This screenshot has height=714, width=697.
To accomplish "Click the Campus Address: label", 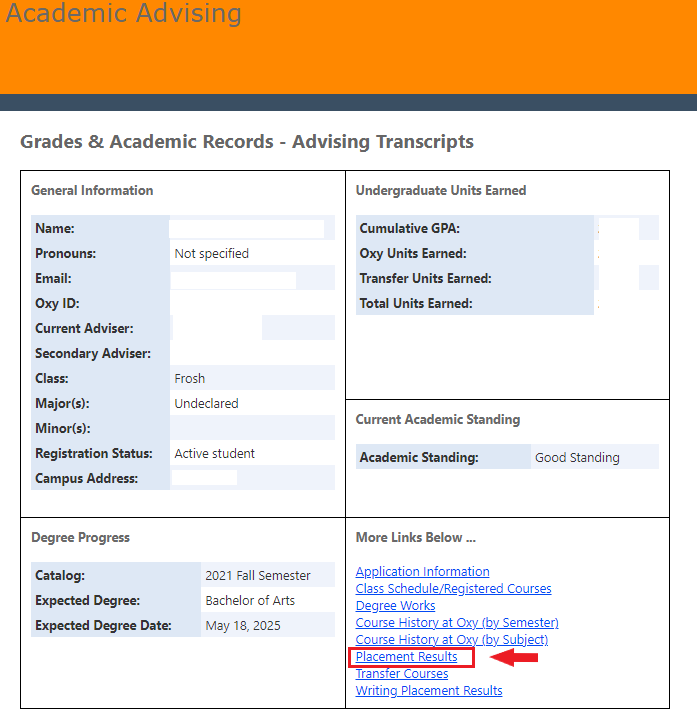I will 86,479.
